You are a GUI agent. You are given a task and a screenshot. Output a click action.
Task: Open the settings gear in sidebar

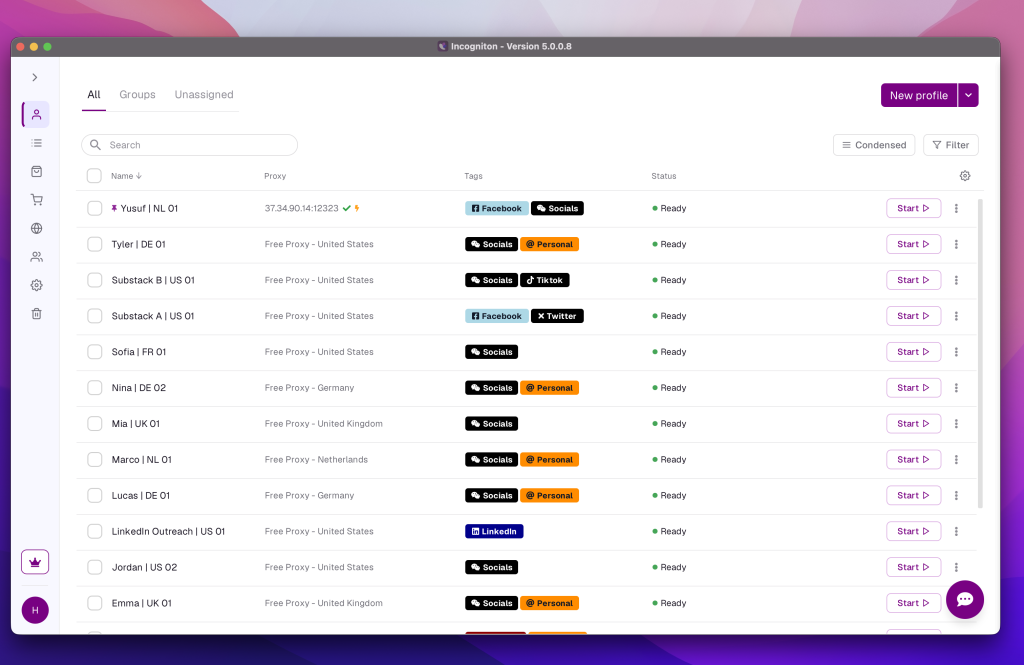point(37,285)
